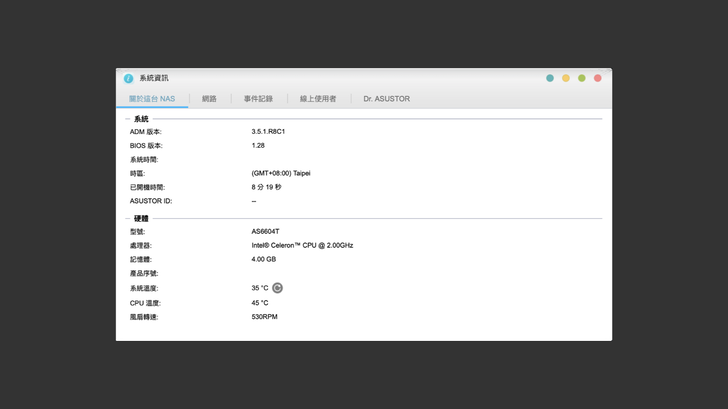Switch to the 網路 tab
This screenshot has height=409, width=728.
point(209,99)
